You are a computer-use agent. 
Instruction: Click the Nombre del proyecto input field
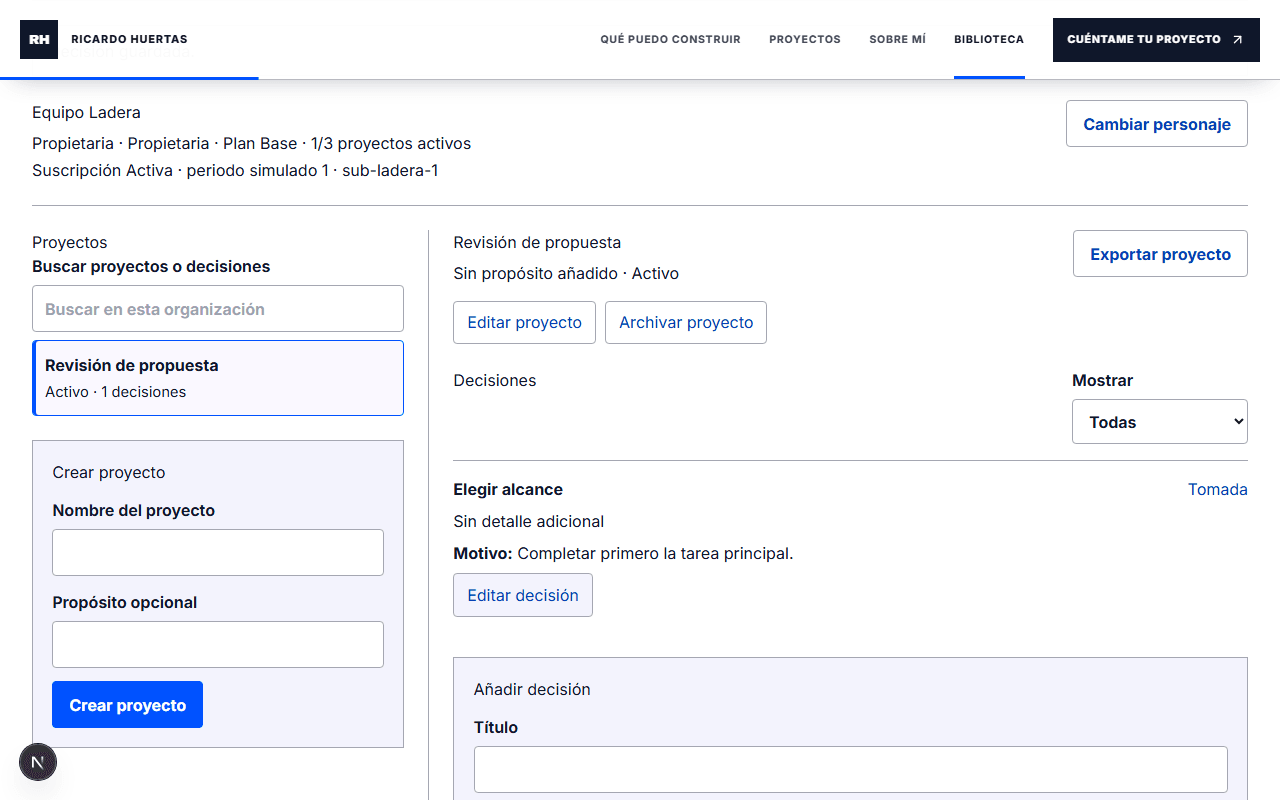coord(218,553)
